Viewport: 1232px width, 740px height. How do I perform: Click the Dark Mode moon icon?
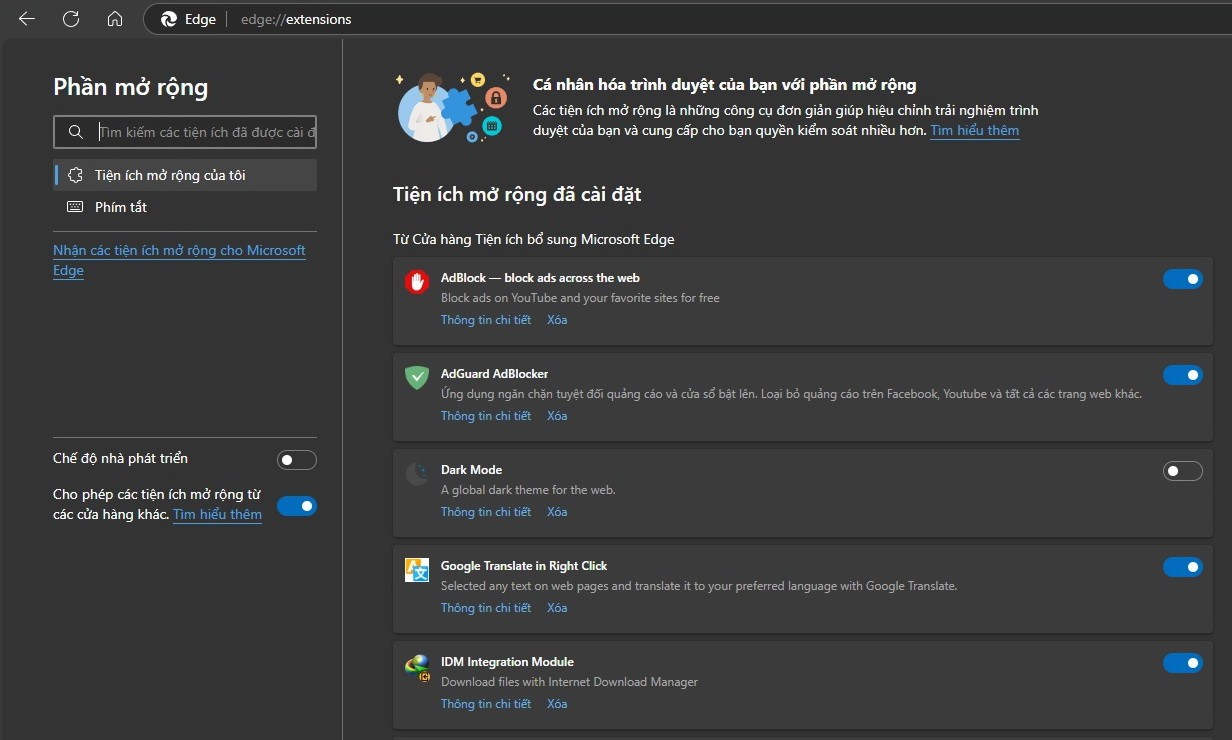coord(417,474)
